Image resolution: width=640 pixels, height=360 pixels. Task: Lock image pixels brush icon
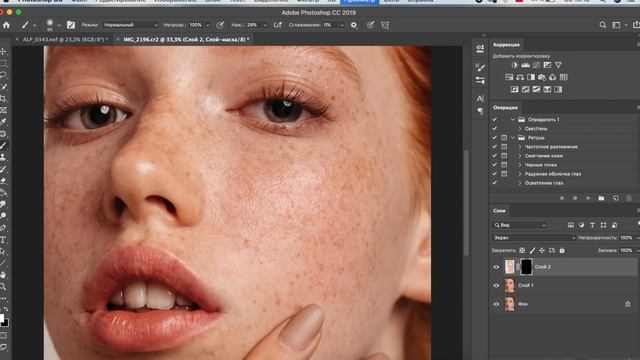point(532,250)
